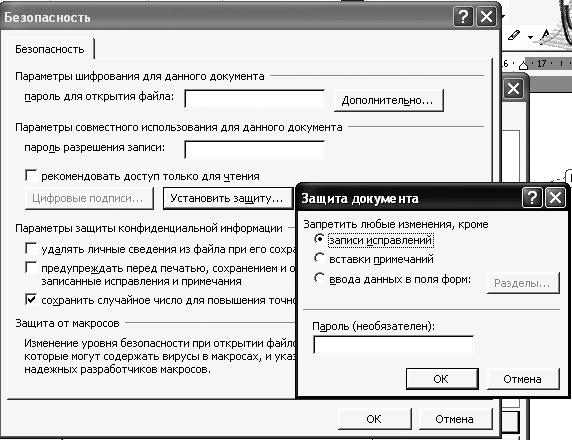Select the вставки примечаний radio option

coord(319,258)
